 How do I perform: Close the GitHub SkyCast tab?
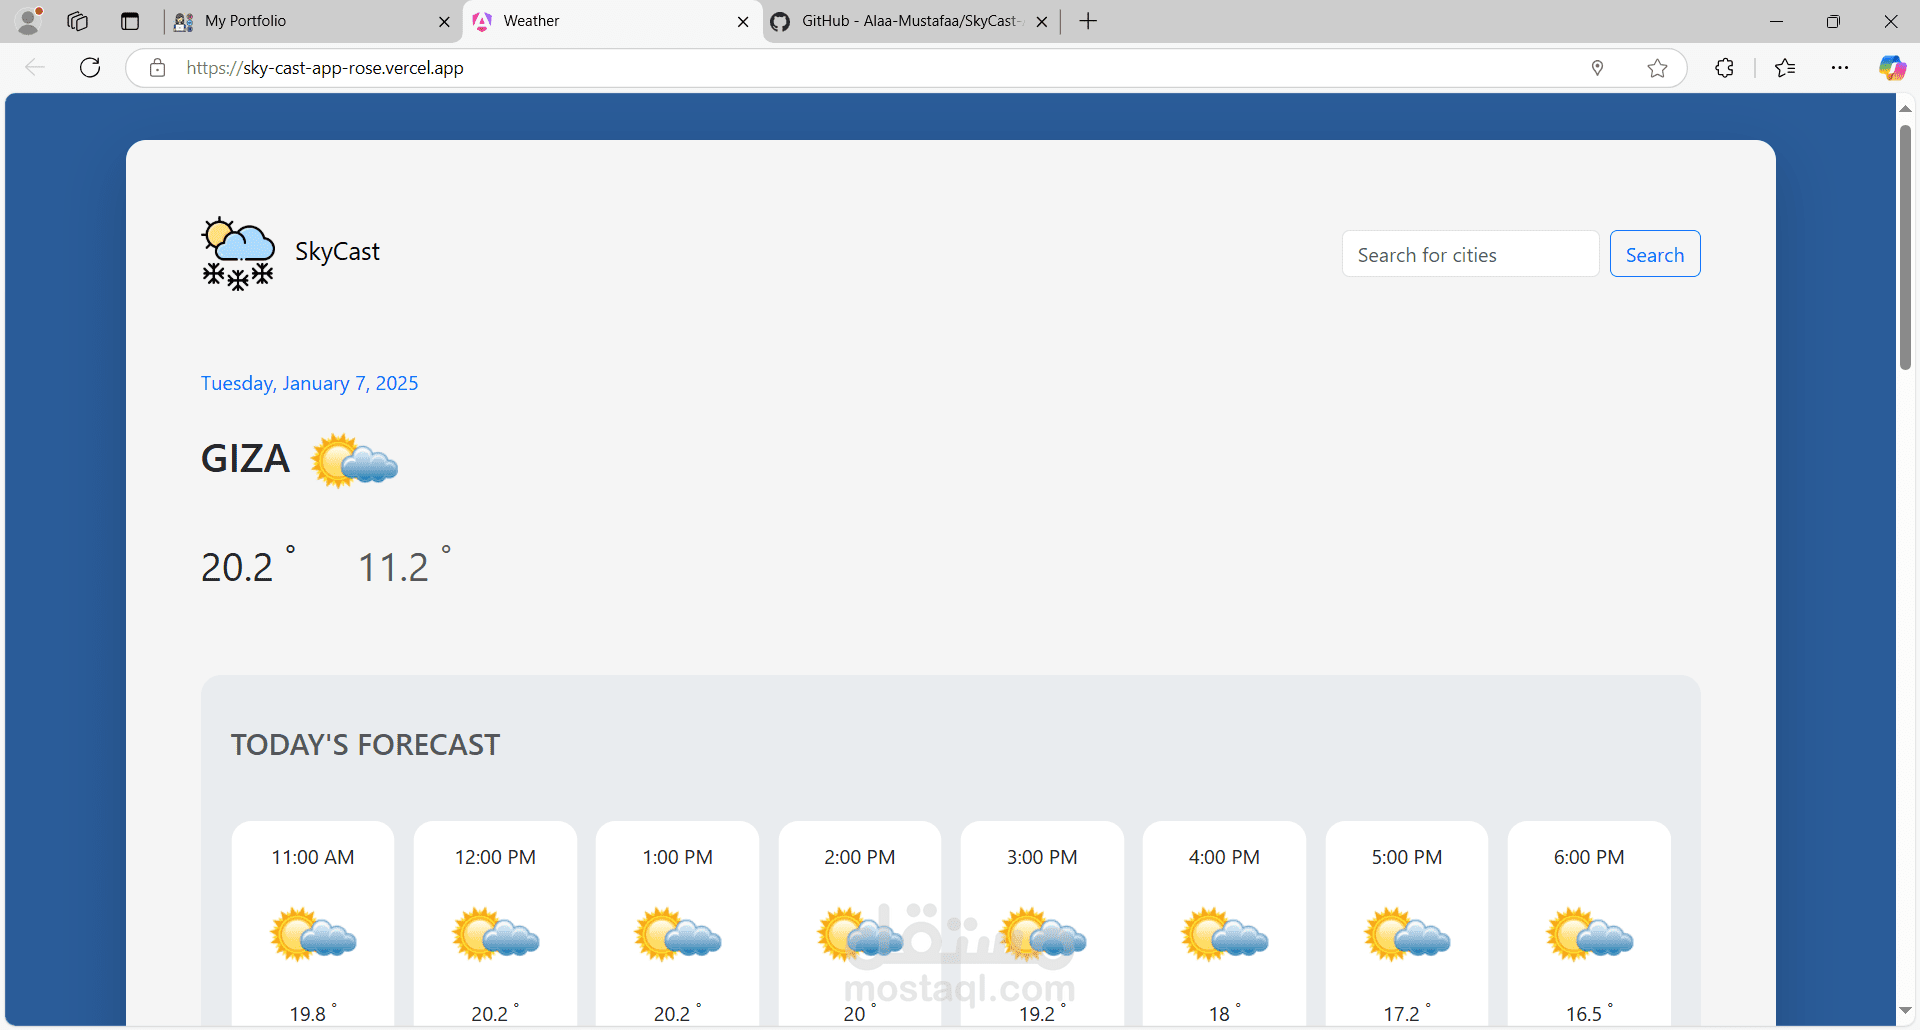coord(1042,21)
